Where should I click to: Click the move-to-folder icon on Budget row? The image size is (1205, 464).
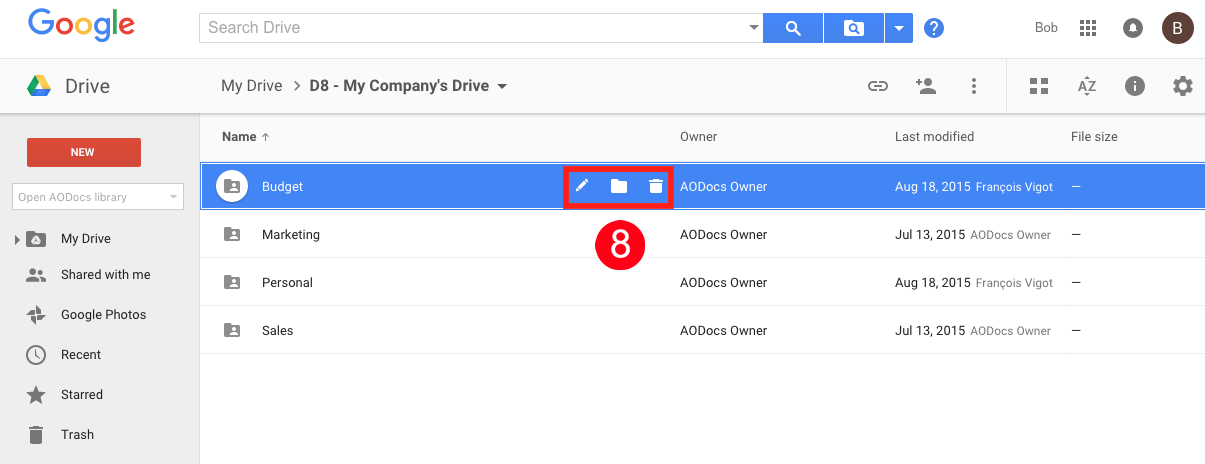(619, 186)
